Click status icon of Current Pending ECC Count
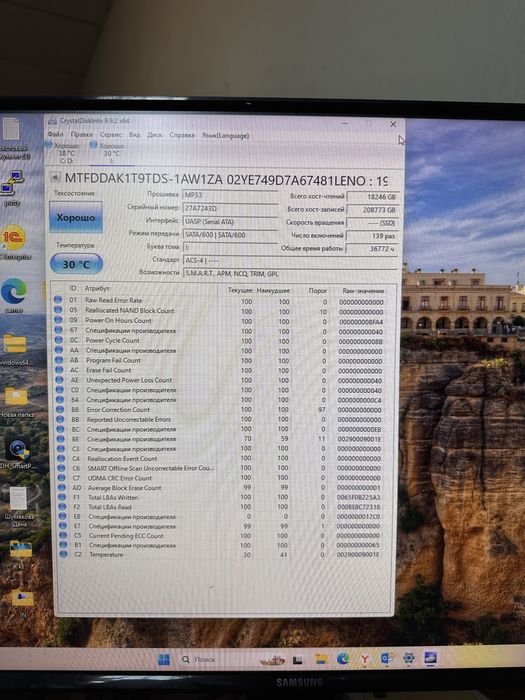525x700 pixels. click(x=63, y=535)
